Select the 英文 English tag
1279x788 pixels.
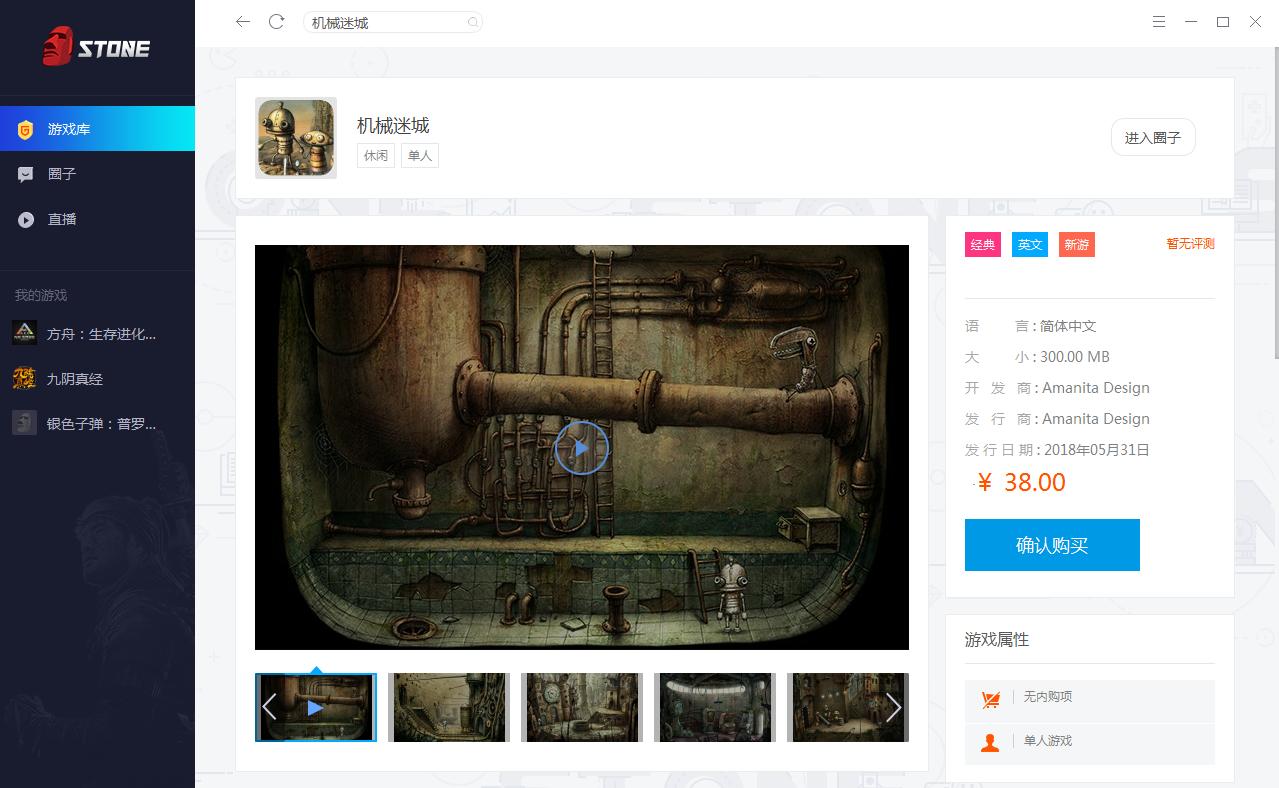[x=1029, y=244]
